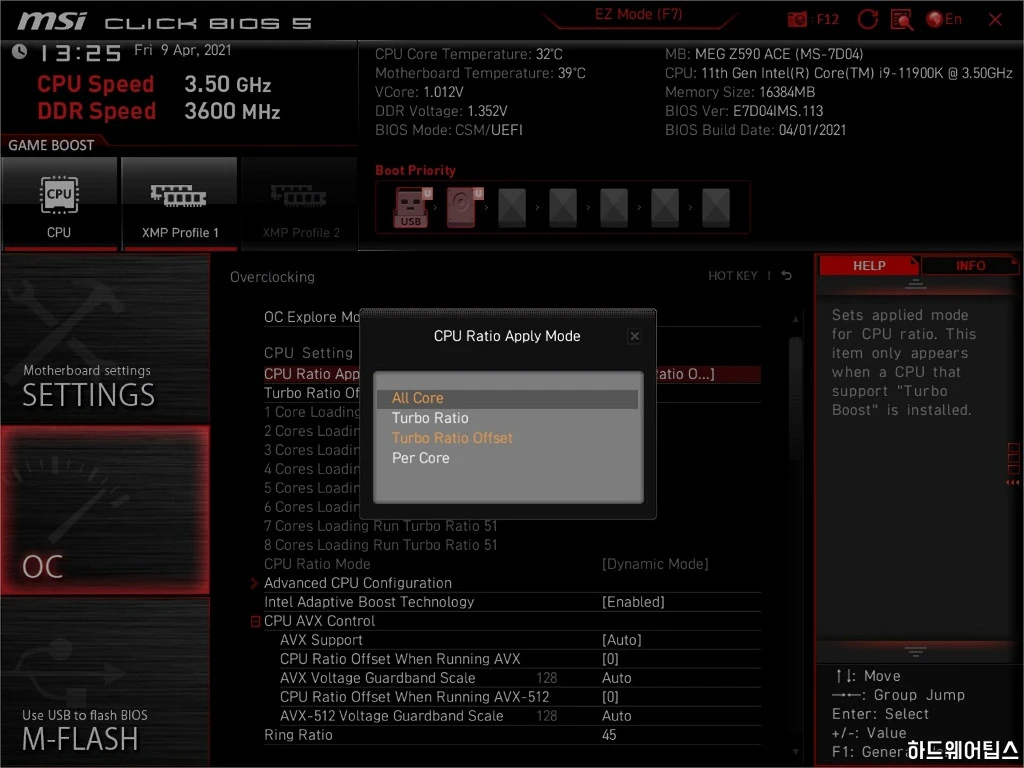Enable XMP Profile 1
The height and width of the screenshot is (768, 1024).
point(180,203)
